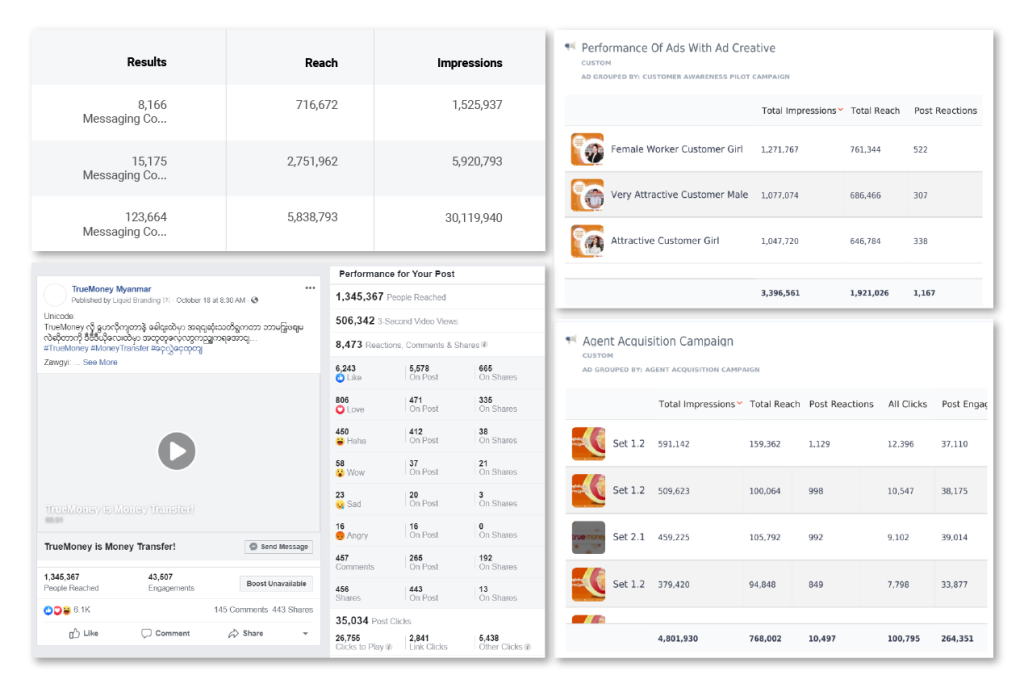View the 145 Comments link on post

click(241, 609)
